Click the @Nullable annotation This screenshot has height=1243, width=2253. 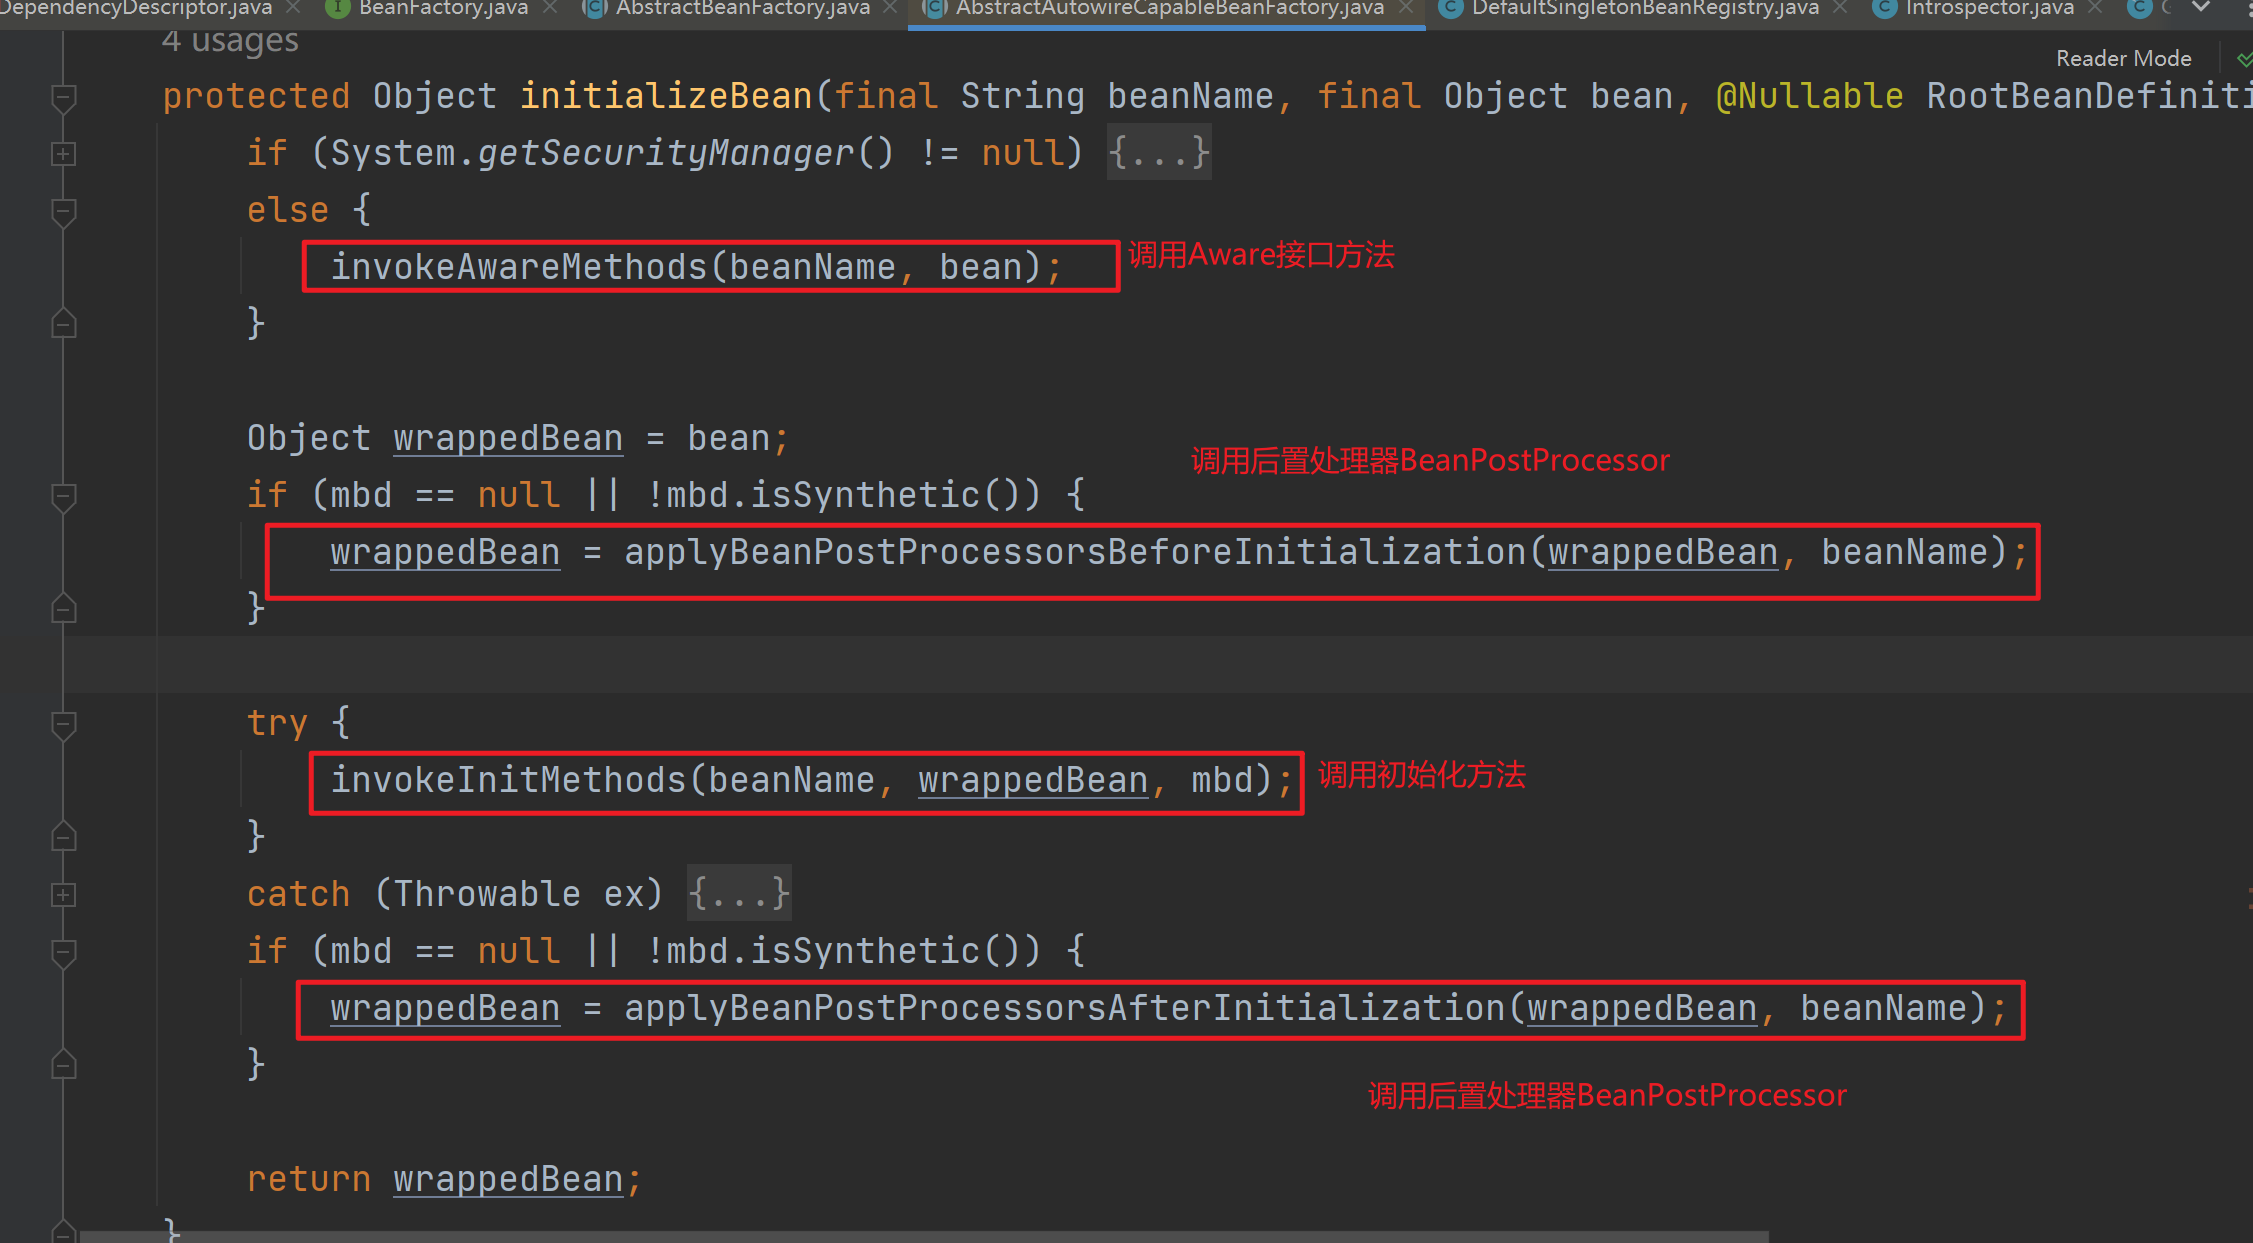pos(1809,96)
